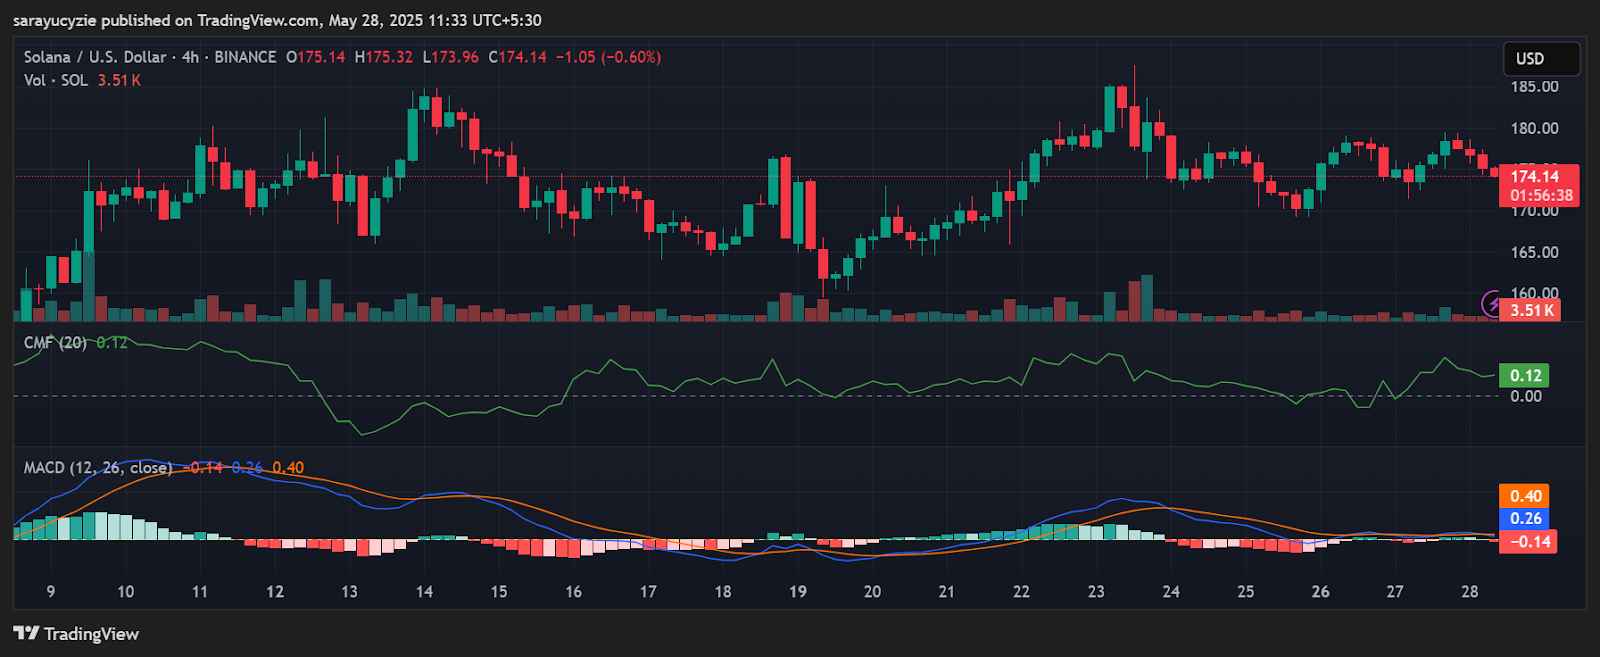Open the Vol · SOL indicator legend
Screen dimensions: 1600x657
56,80
